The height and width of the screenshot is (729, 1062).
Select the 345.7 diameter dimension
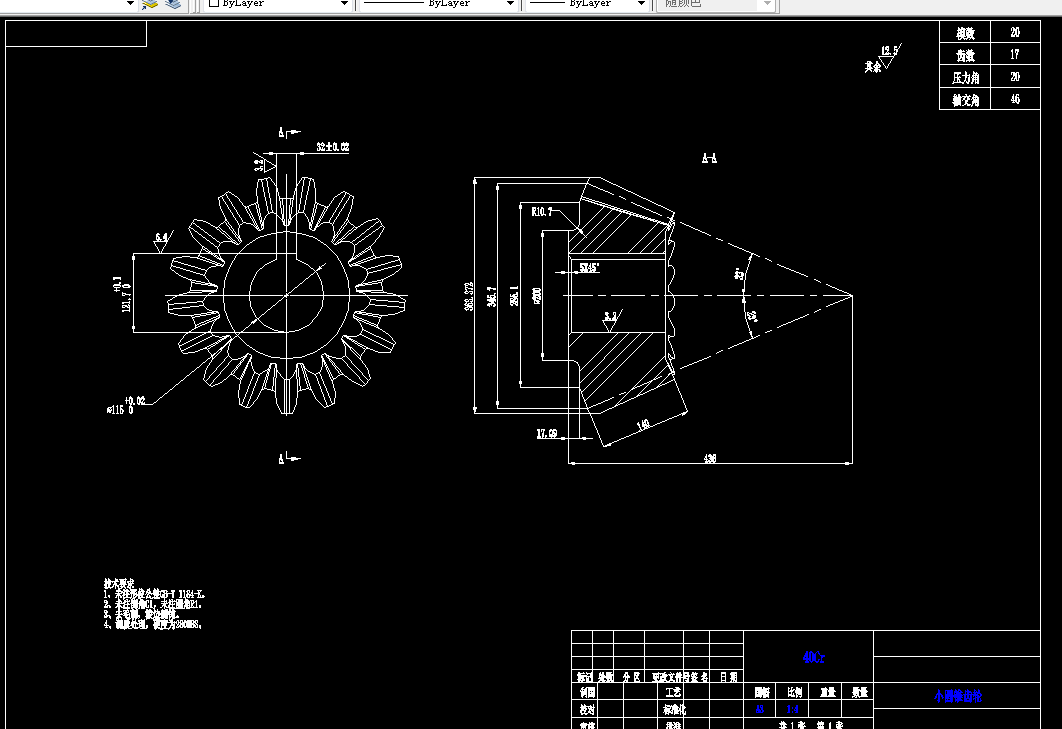click(492, 296)
